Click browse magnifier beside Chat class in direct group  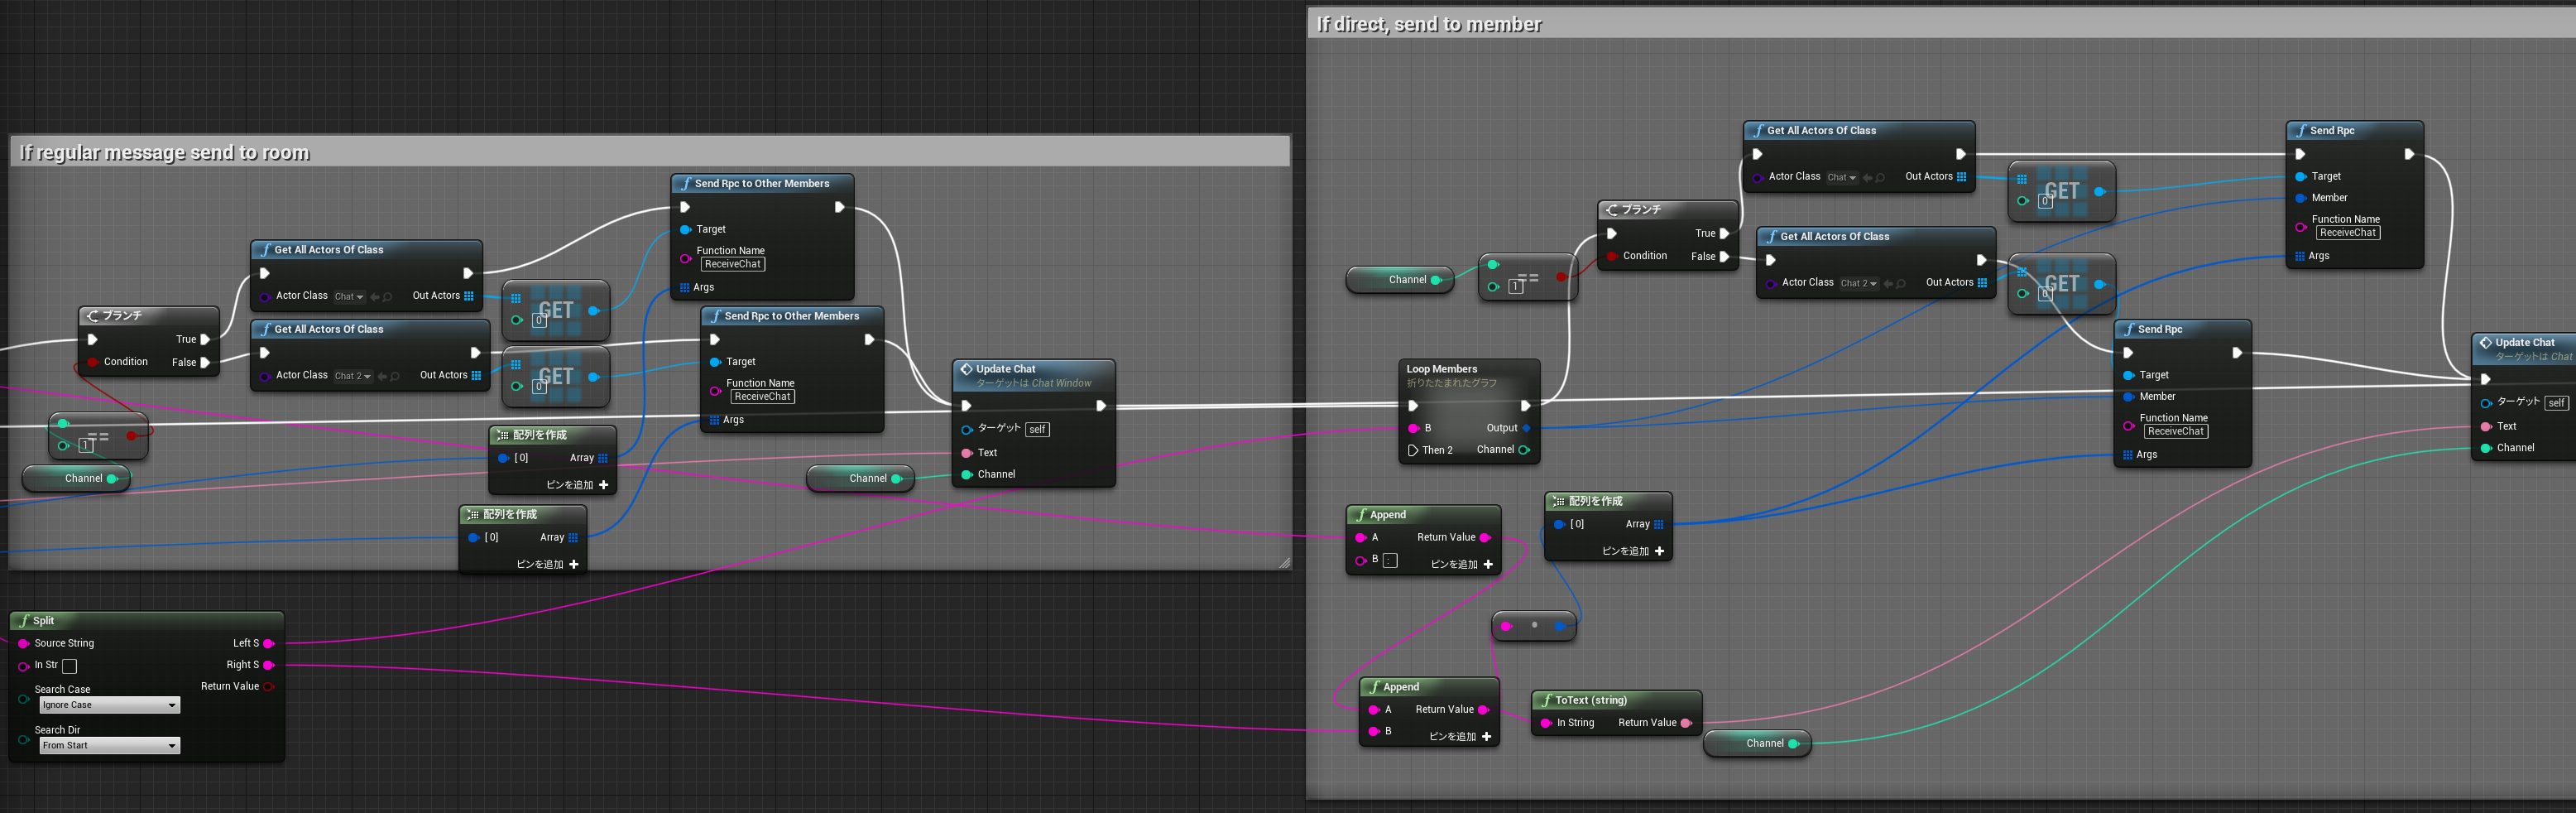(x=1881, y=178)
